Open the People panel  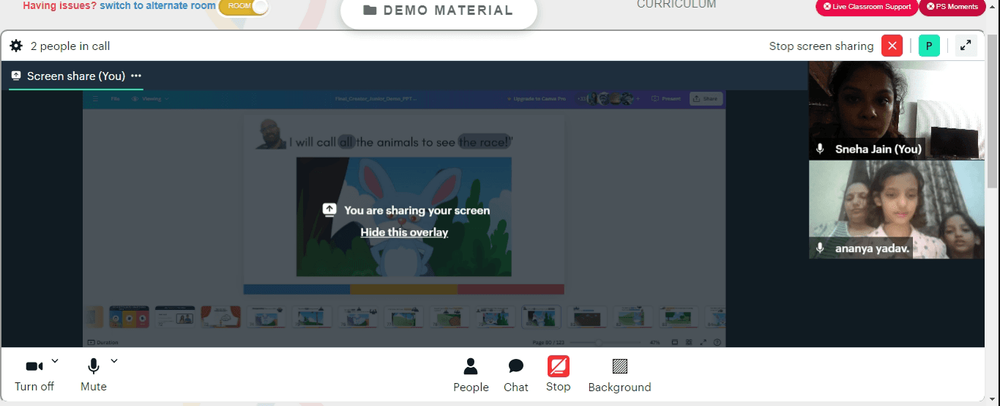click(x=471, y=375)
